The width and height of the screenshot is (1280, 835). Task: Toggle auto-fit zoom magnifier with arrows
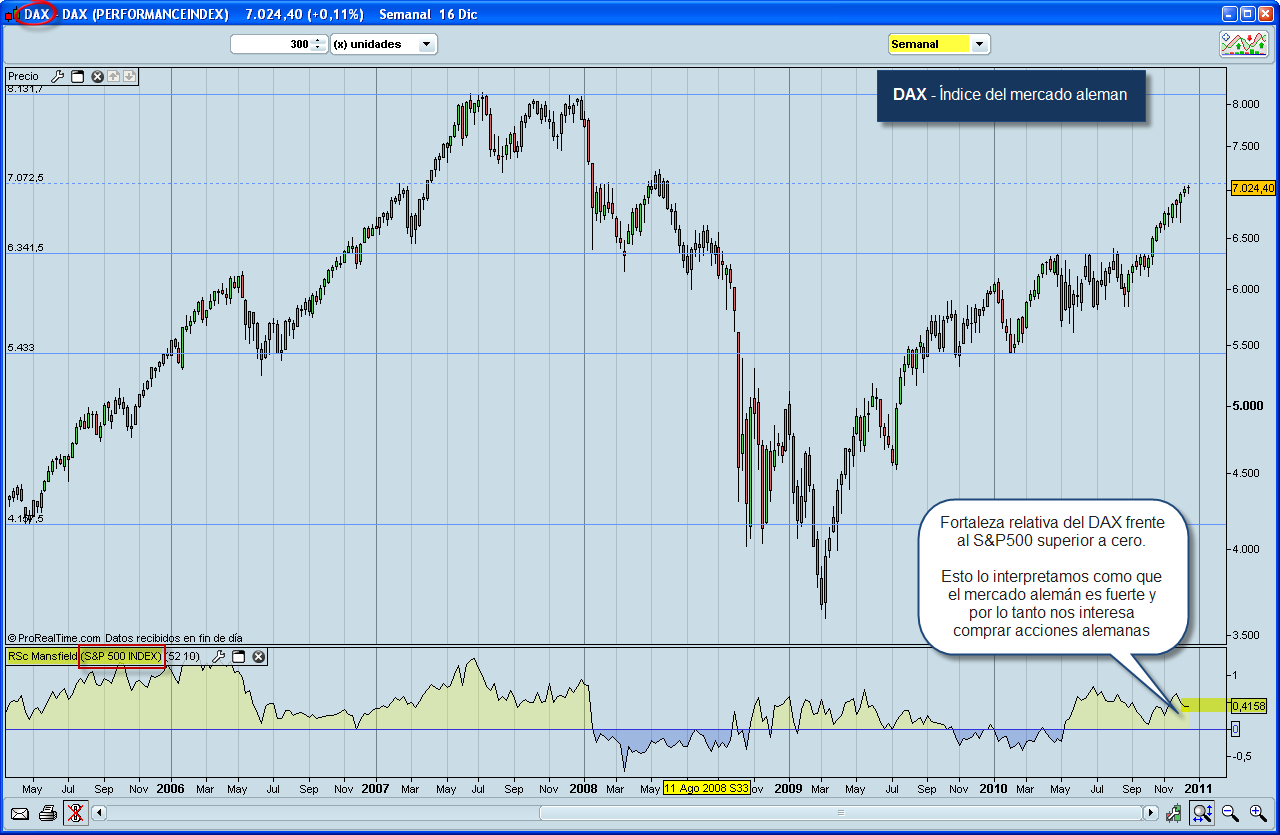coord(1202,813)
